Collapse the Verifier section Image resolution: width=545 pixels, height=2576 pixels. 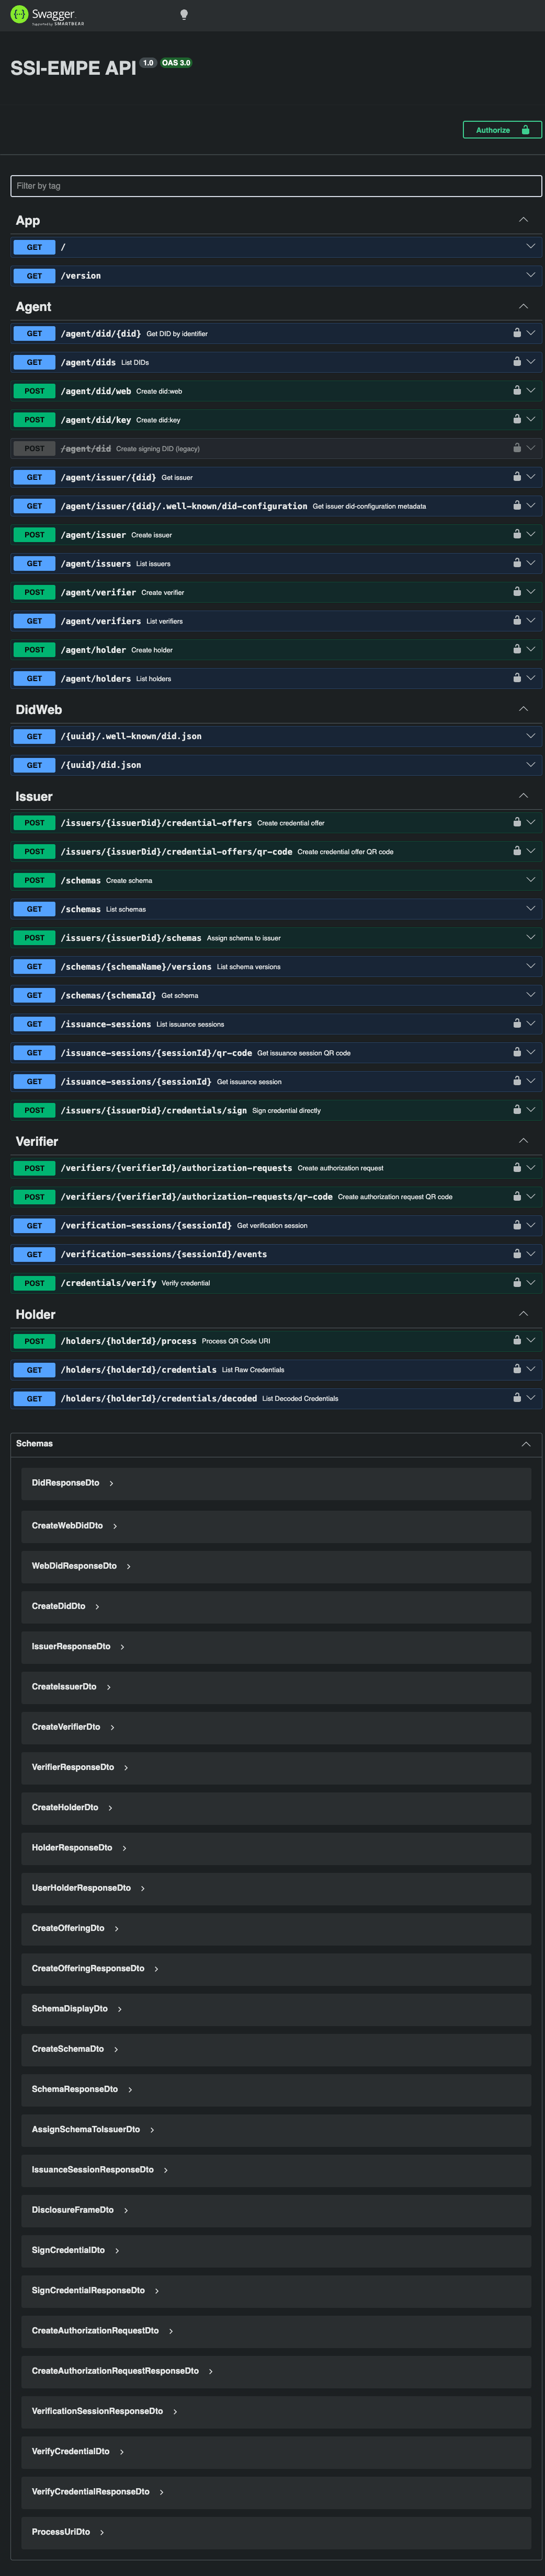pyautogui.click(x=523, y=1141)
